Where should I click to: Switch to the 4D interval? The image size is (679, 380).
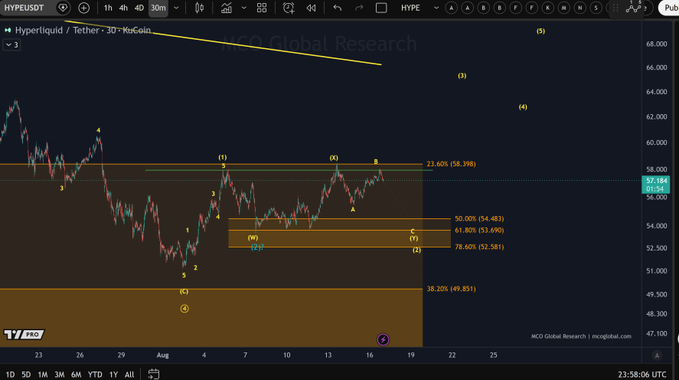point(139,8)
